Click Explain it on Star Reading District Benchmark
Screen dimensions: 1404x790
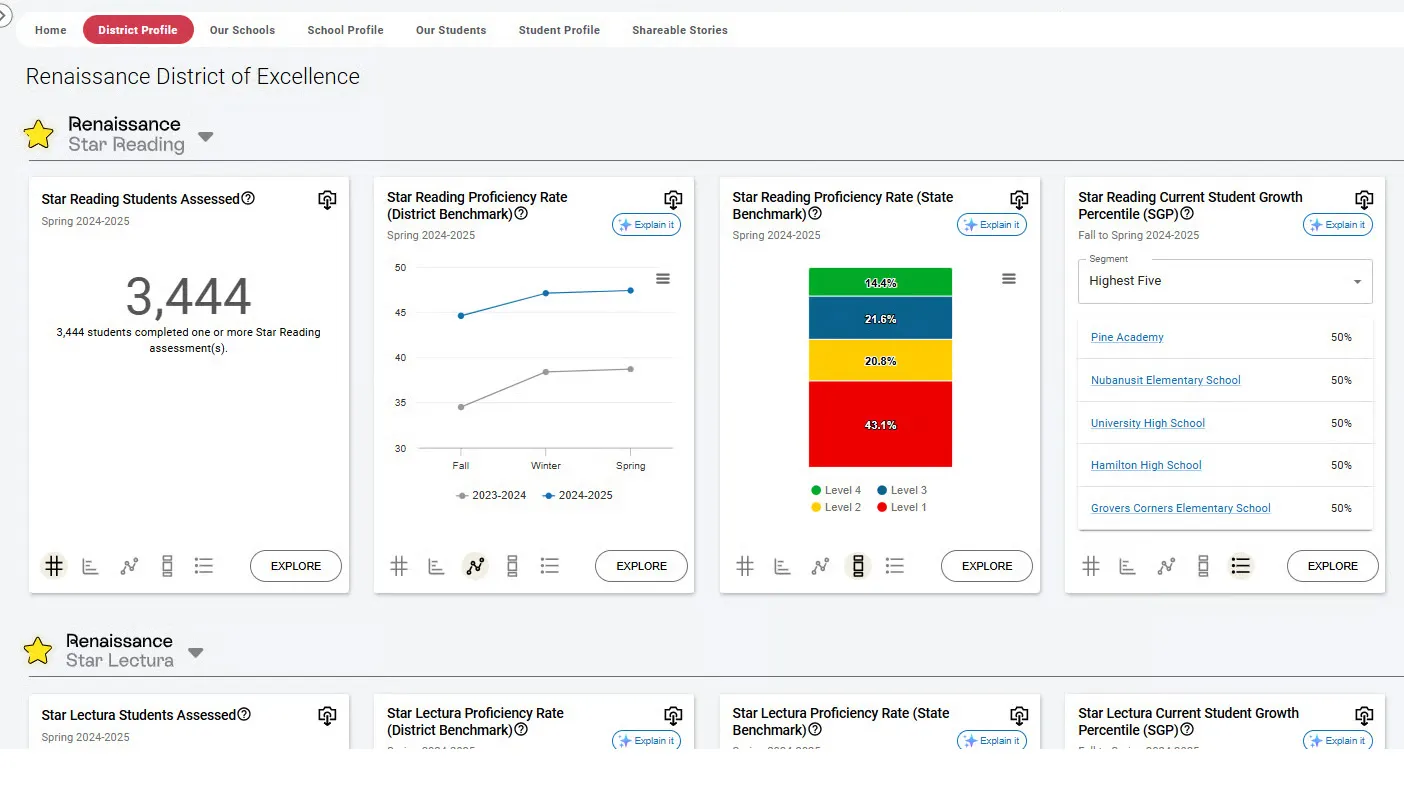[x=647, y=225]
